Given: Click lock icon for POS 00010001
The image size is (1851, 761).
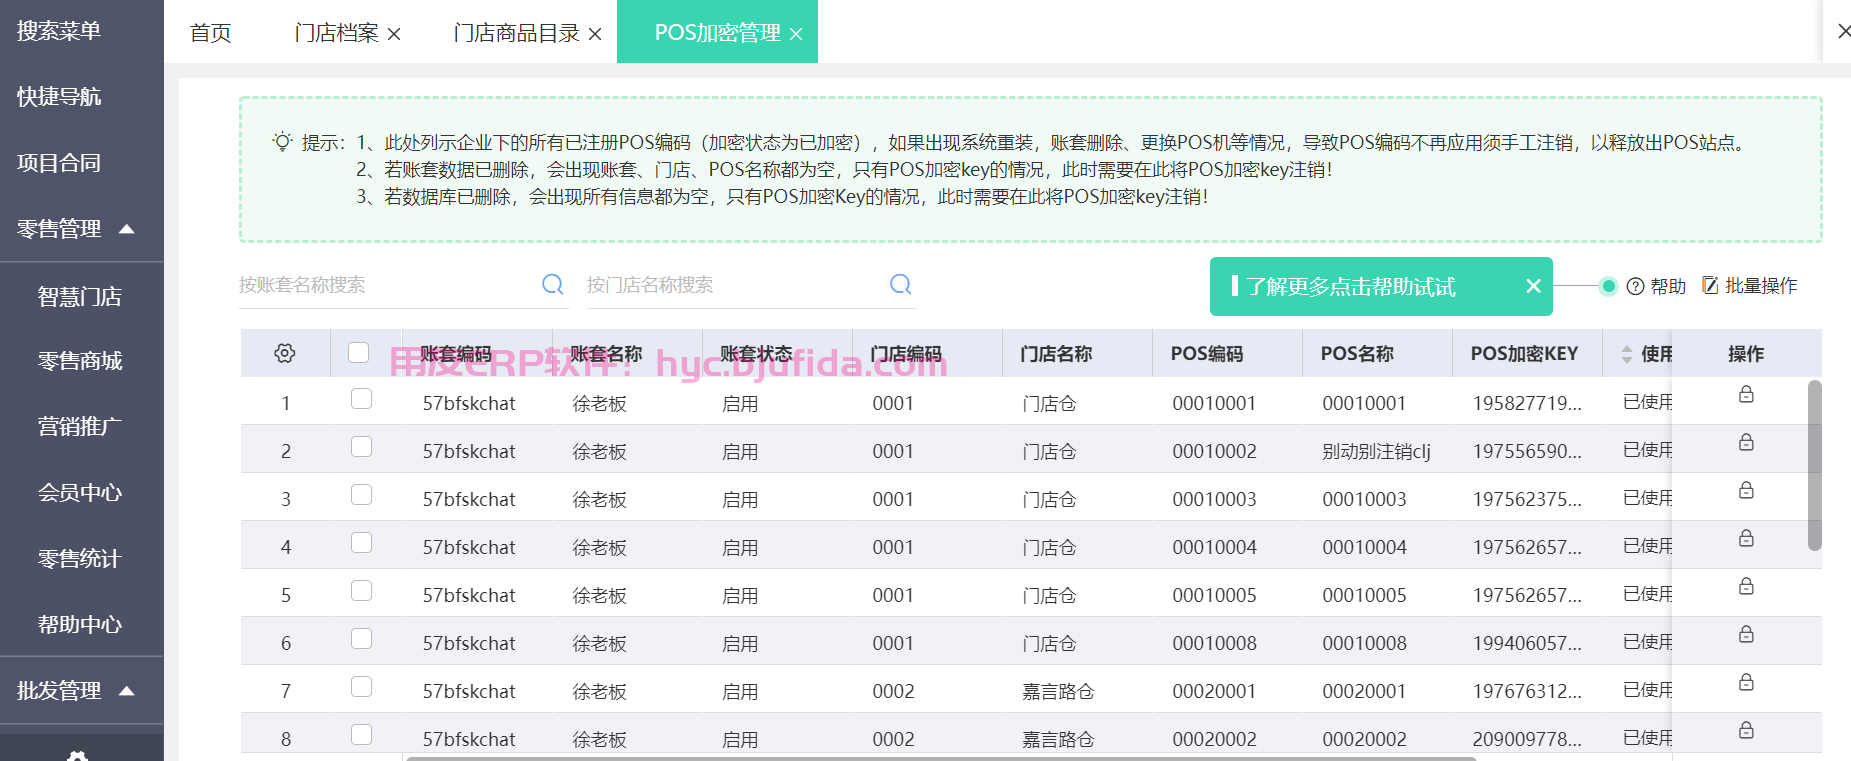Looking at the screenshot, I should (1746, 394).
